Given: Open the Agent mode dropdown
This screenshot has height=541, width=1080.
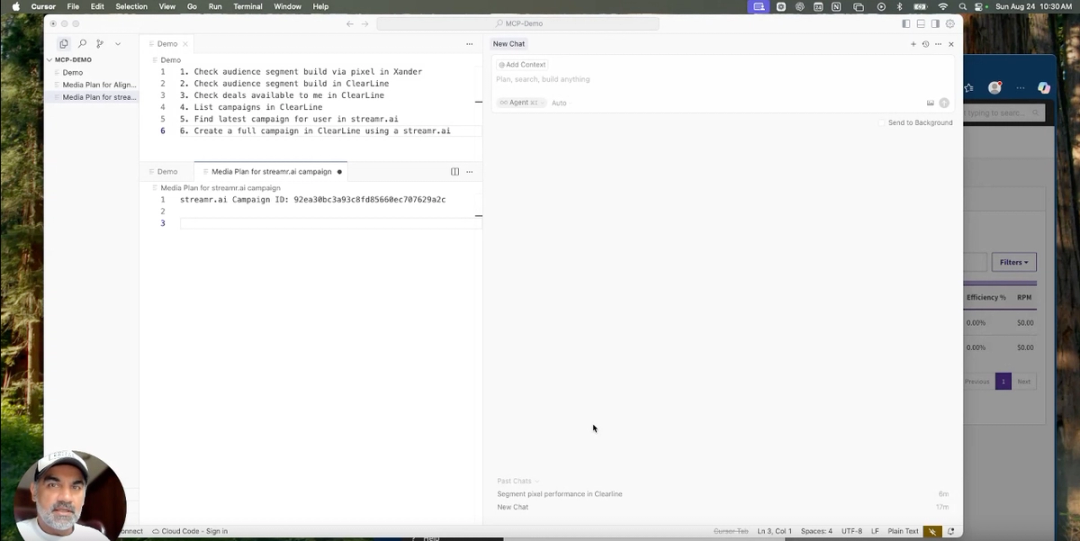Looking at the screenshot, I should (x=521, y=103).
